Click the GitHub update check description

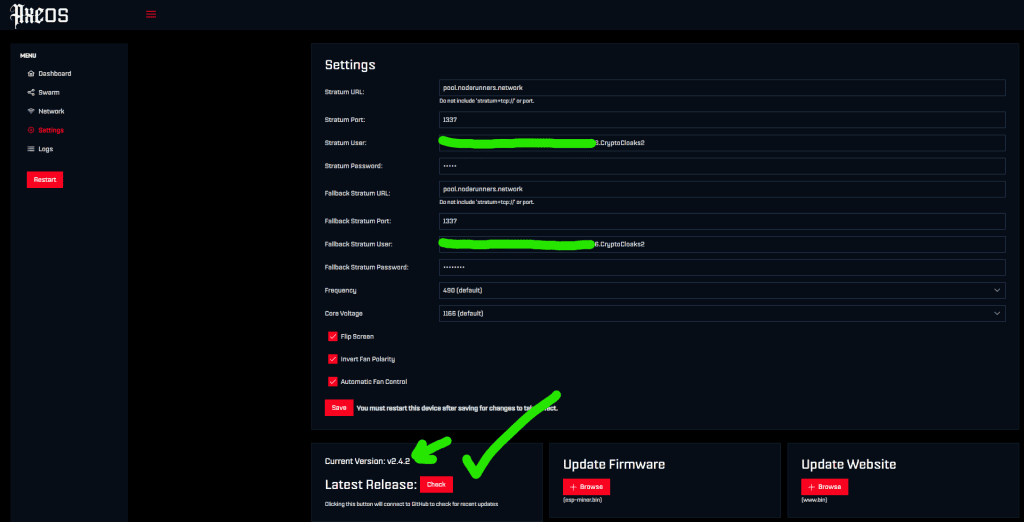[411, 504]
